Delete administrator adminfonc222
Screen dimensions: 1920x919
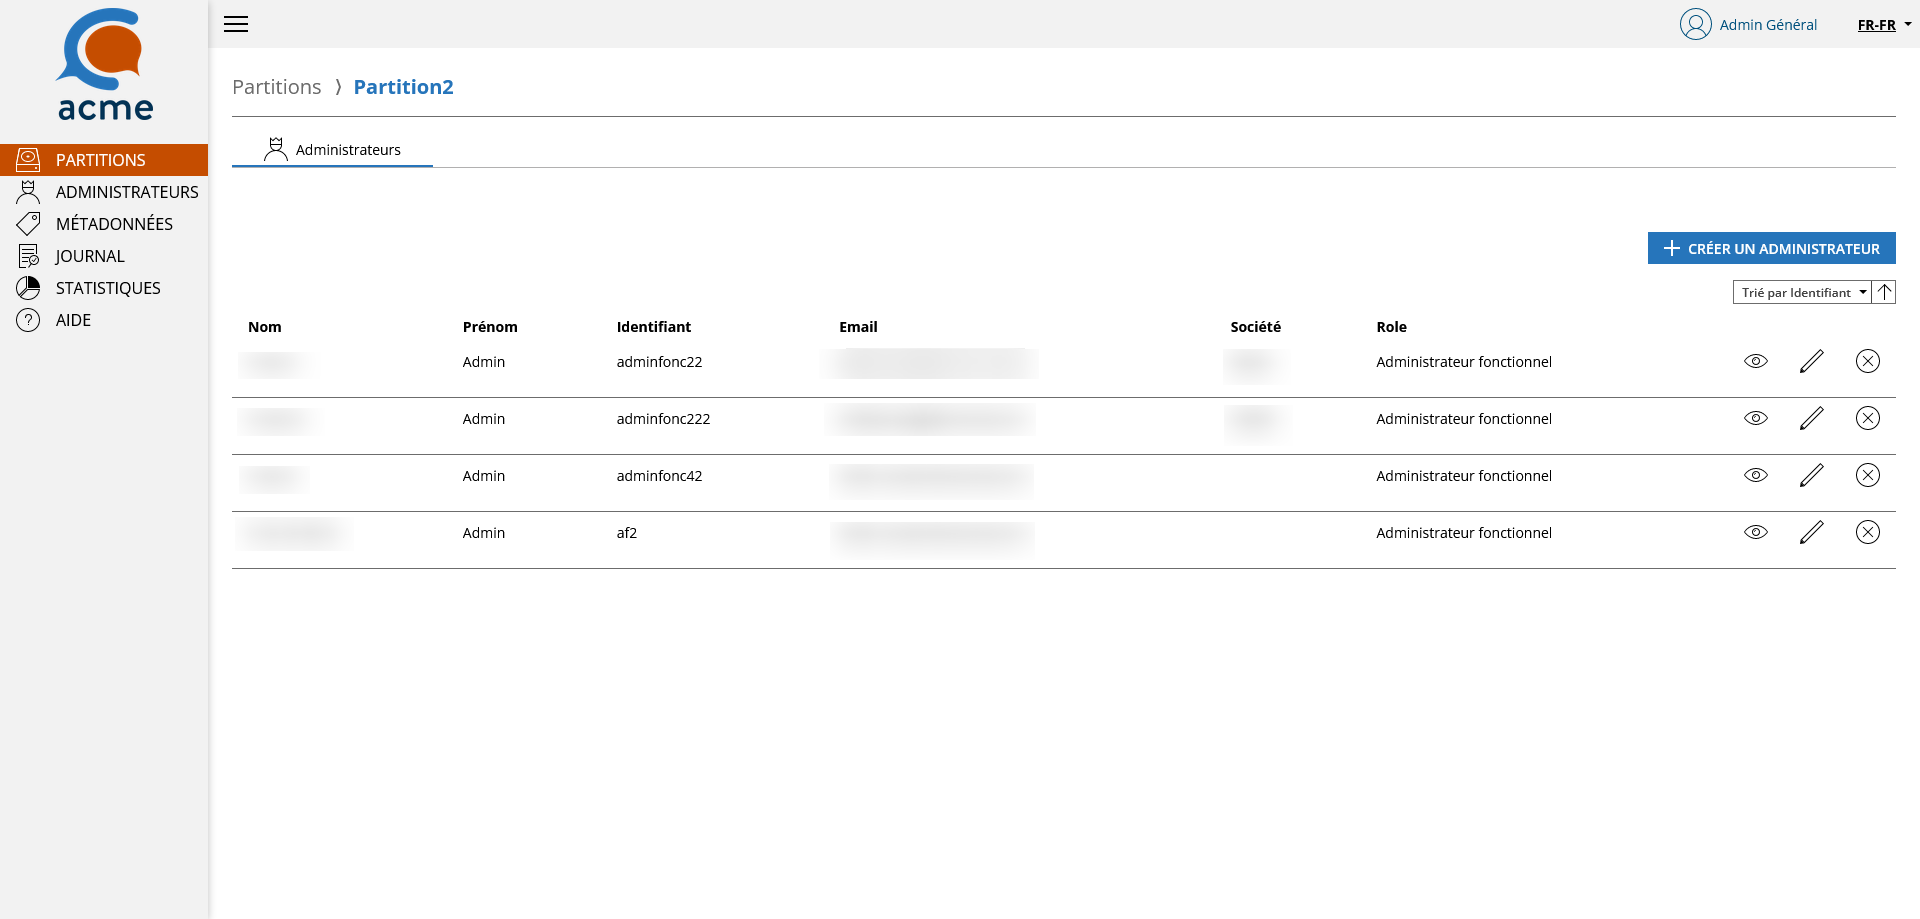pos(1868,418)
